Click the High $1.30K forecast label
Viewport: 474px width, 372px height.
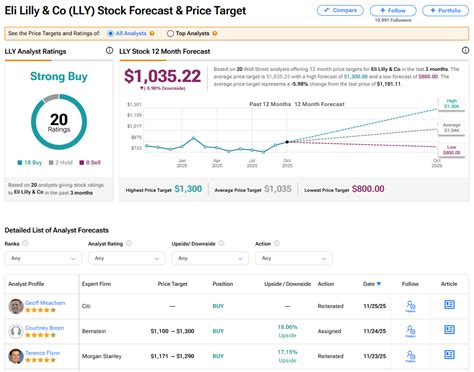[x=452, y=104]
